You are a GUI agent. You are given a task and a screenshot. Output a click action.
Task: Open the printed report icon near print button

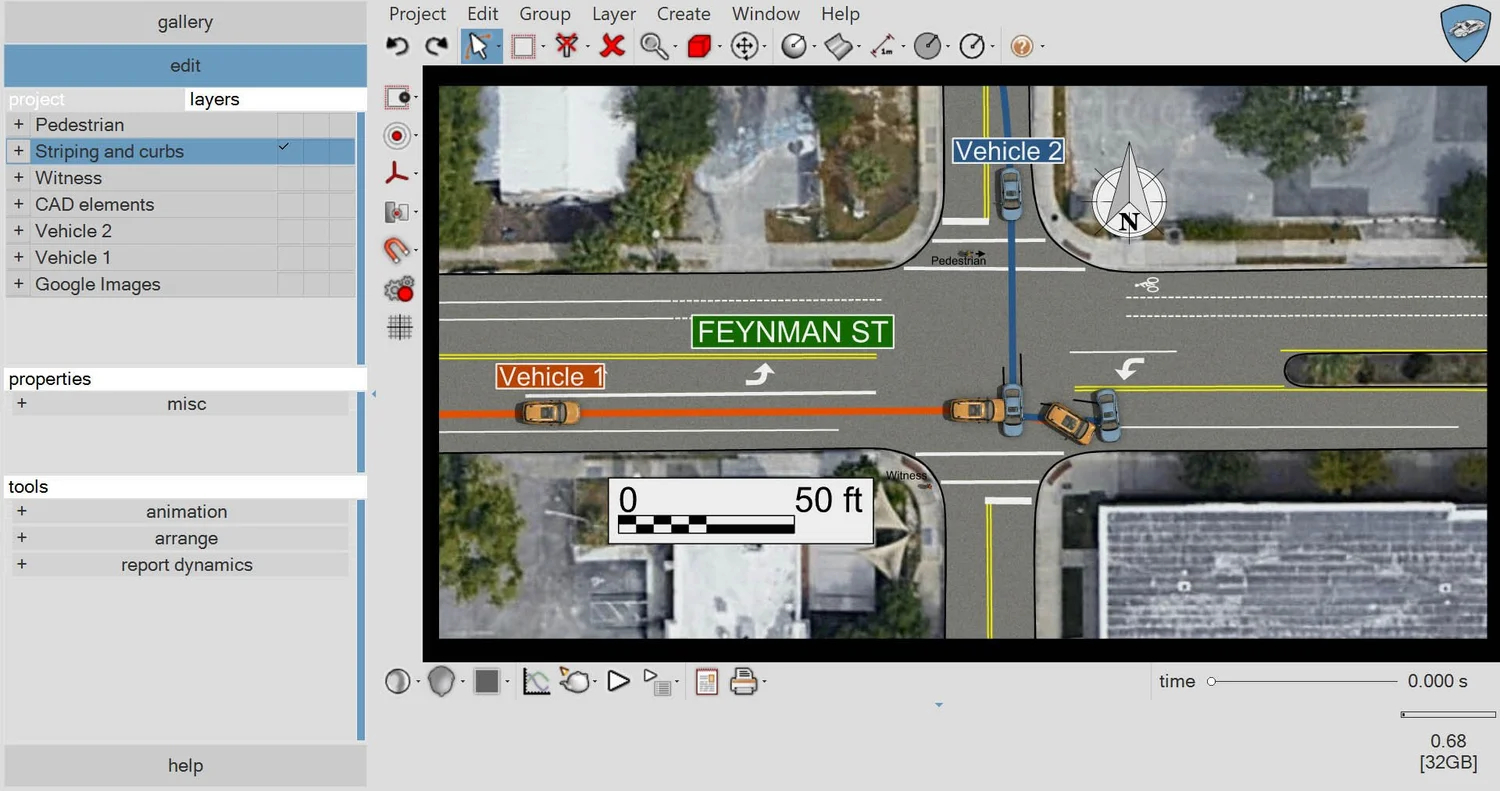point(706,680)
